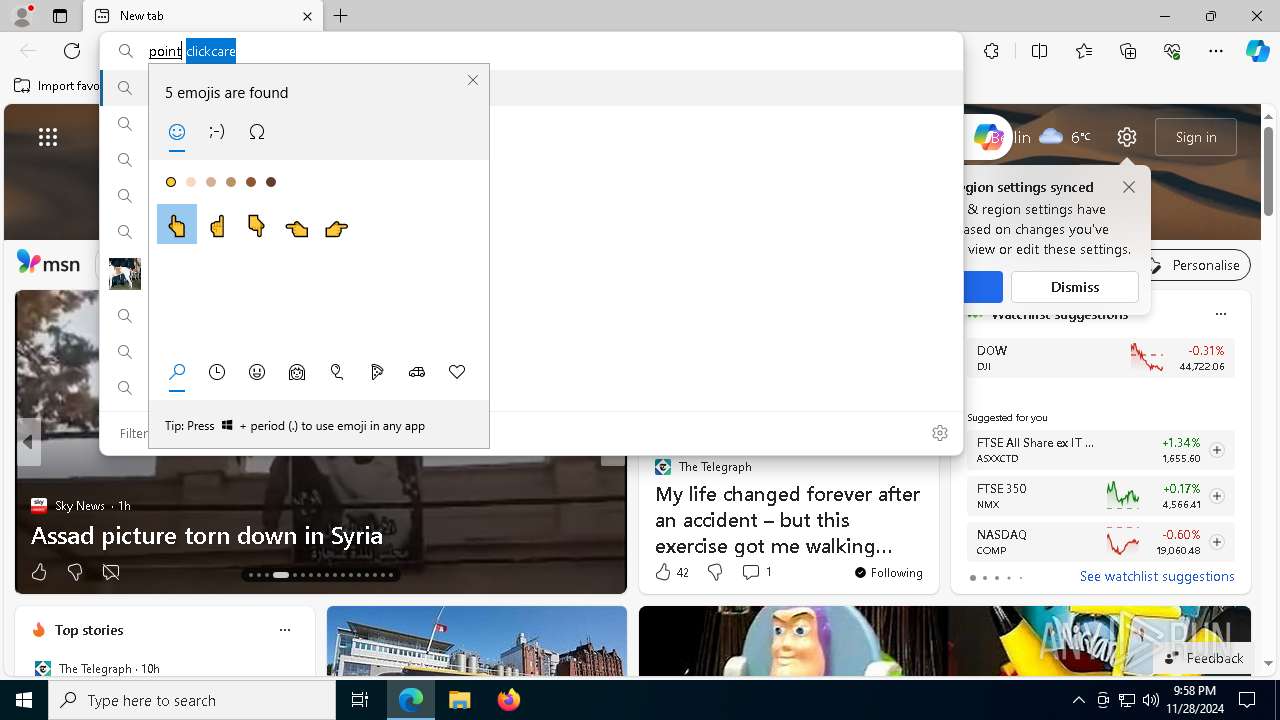Open Browser essentials heart icon
This screenshot has width=1280, height=720.
coord(1172,51)
